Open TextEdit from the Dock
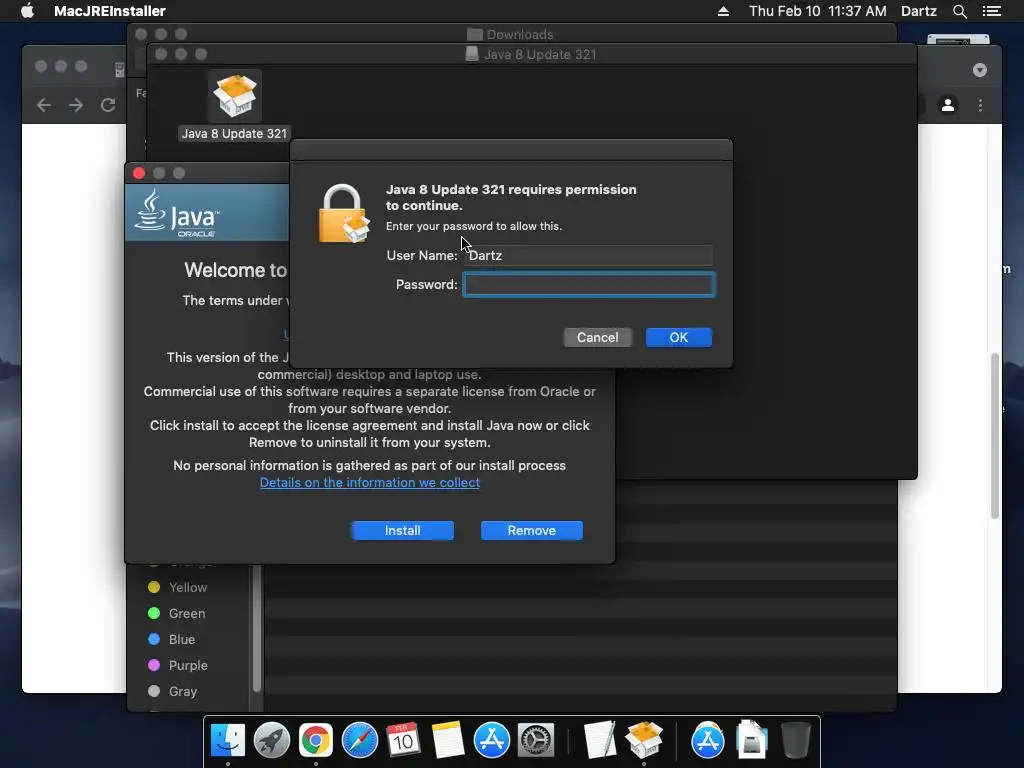 600,740
